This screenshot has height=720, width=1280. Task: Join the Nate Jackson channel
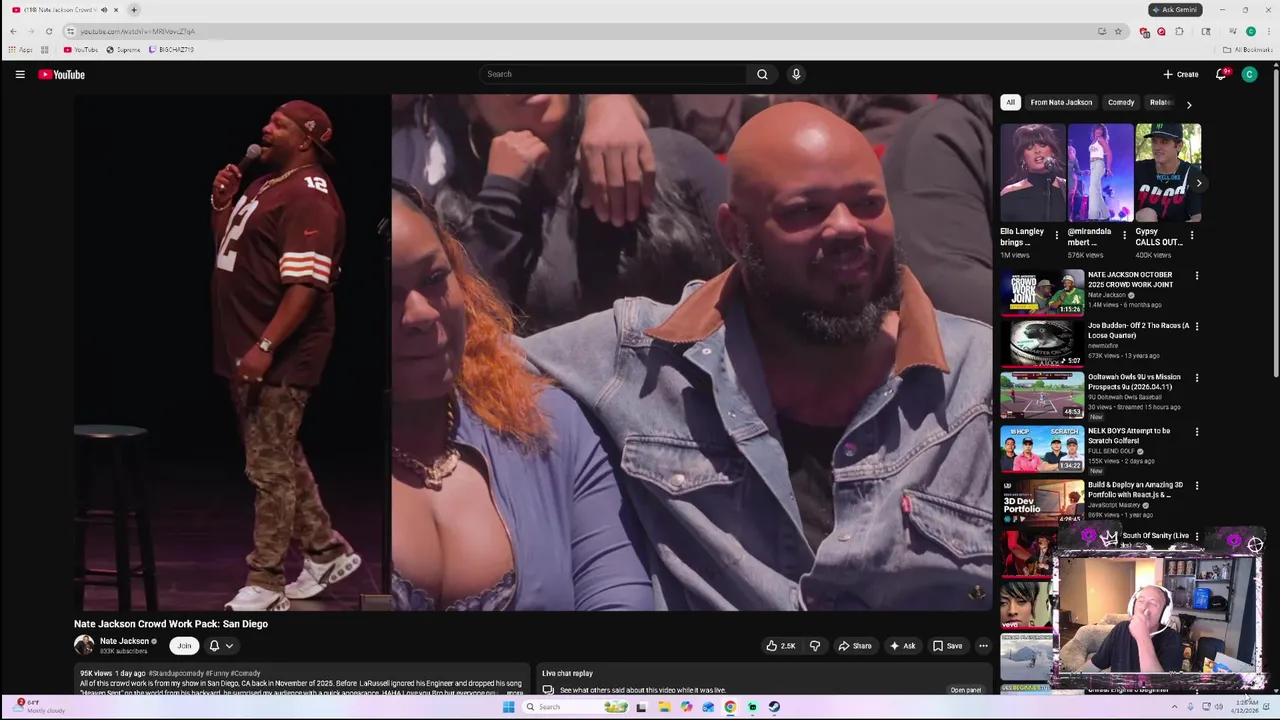[x=184, y=646]
